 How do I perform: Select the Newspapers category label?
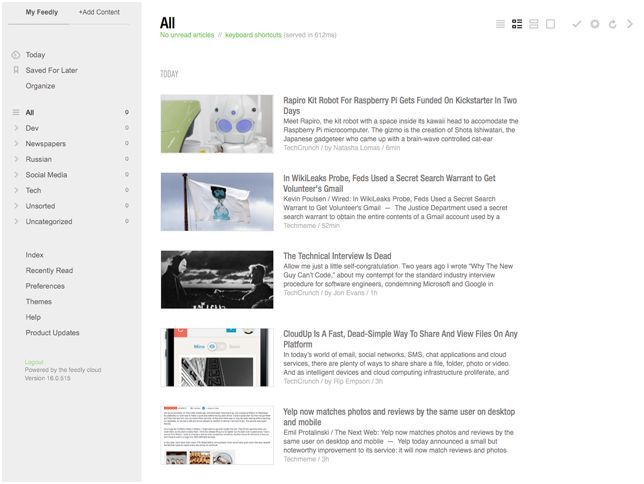coord(46,144)
